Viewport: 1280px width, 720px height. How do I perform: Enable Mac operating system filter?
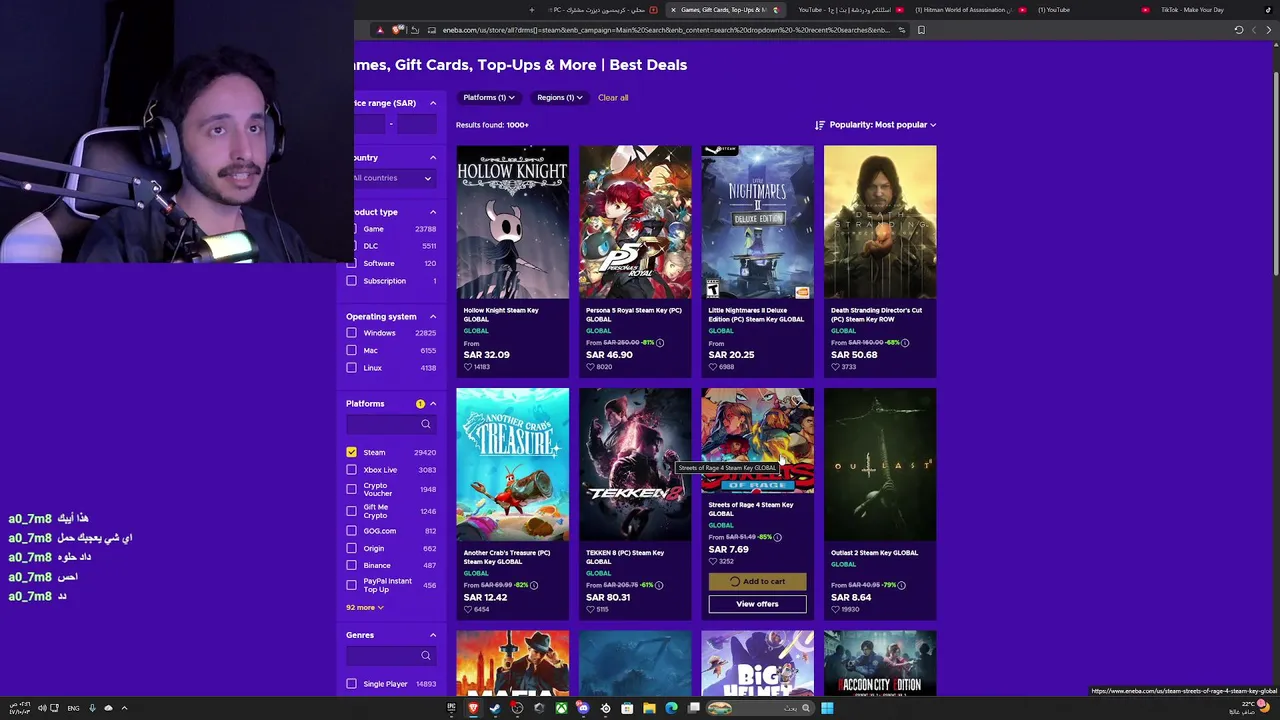point(352,350)
